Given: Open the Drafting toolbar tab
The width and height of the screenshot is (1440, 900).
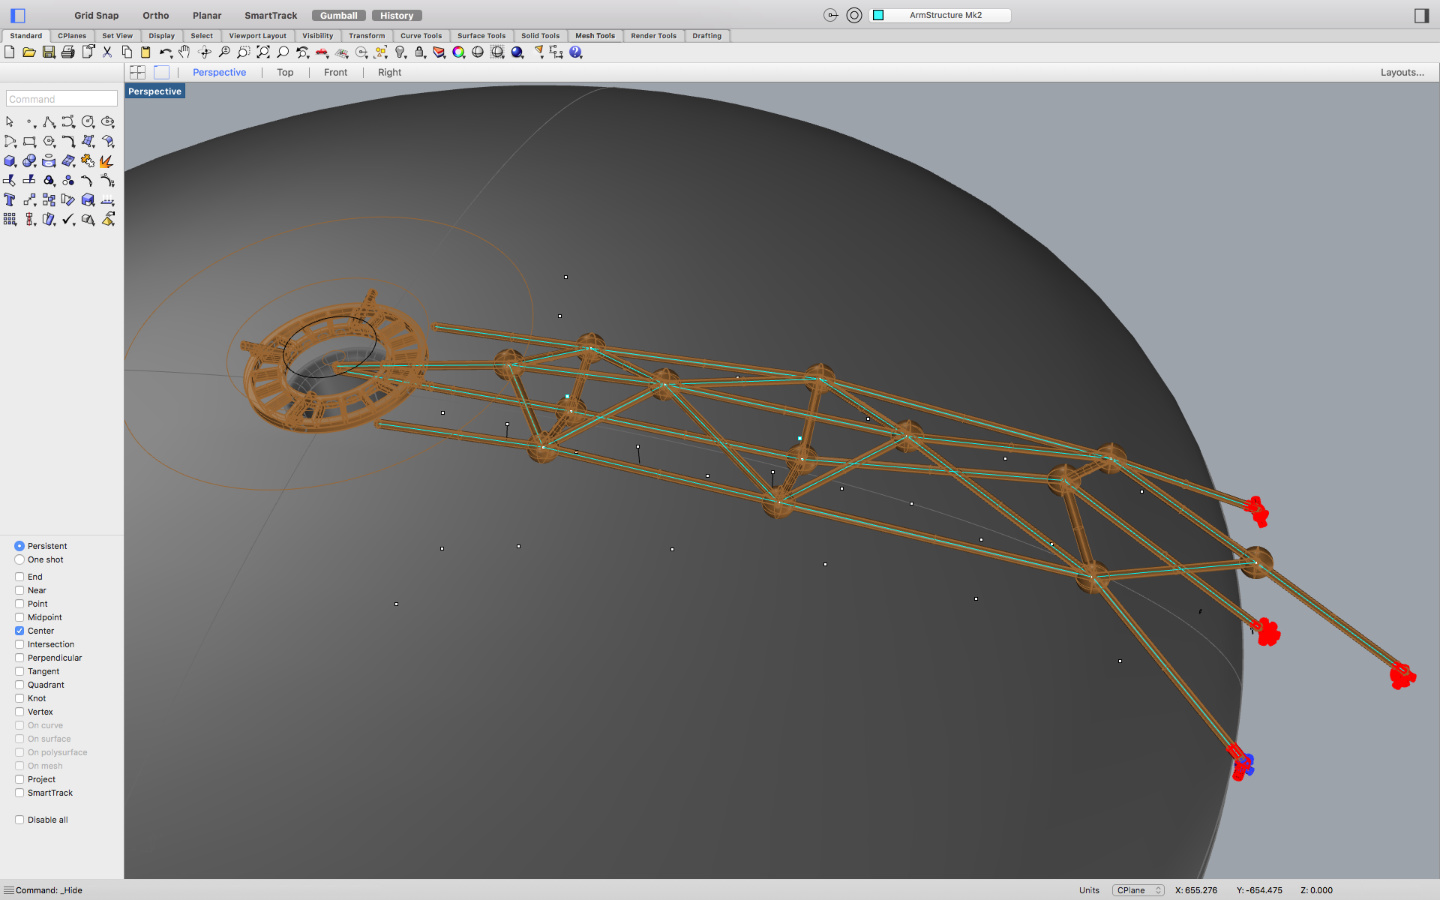Looking at the screenshot, I should tap(707, 36).
